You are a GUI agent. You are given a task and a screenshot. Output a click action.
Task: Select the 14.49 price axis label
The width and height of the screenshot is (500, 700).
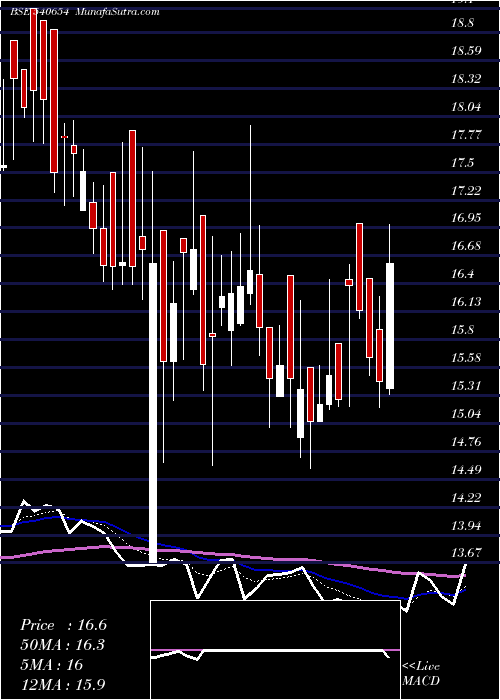pyautogui.click(x=466, y=469)
